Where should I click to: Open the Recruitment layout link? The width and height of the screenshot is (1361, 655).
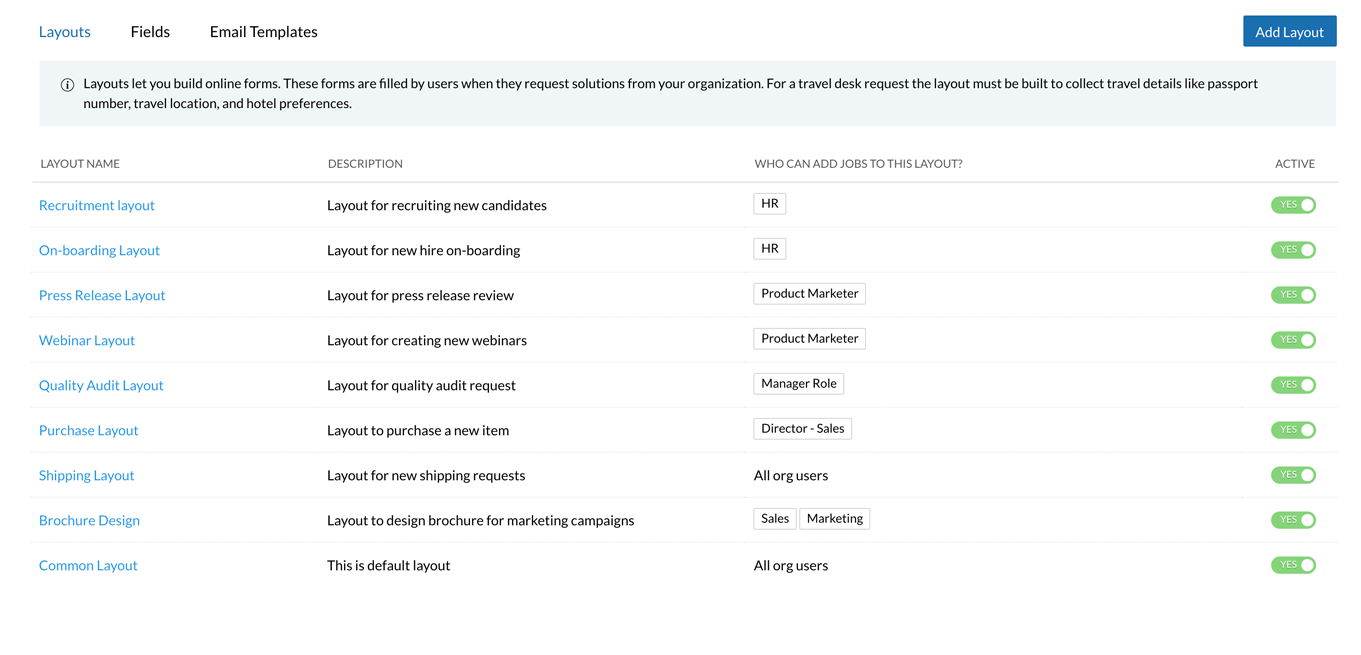(x=97, y=205)
